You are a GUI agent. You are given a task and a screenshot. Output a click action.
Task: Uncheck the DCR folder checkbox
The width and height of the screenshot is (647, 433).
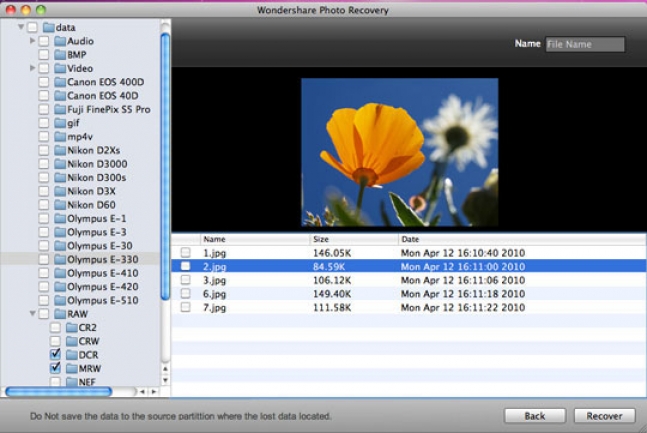click(x=55, y=354)
